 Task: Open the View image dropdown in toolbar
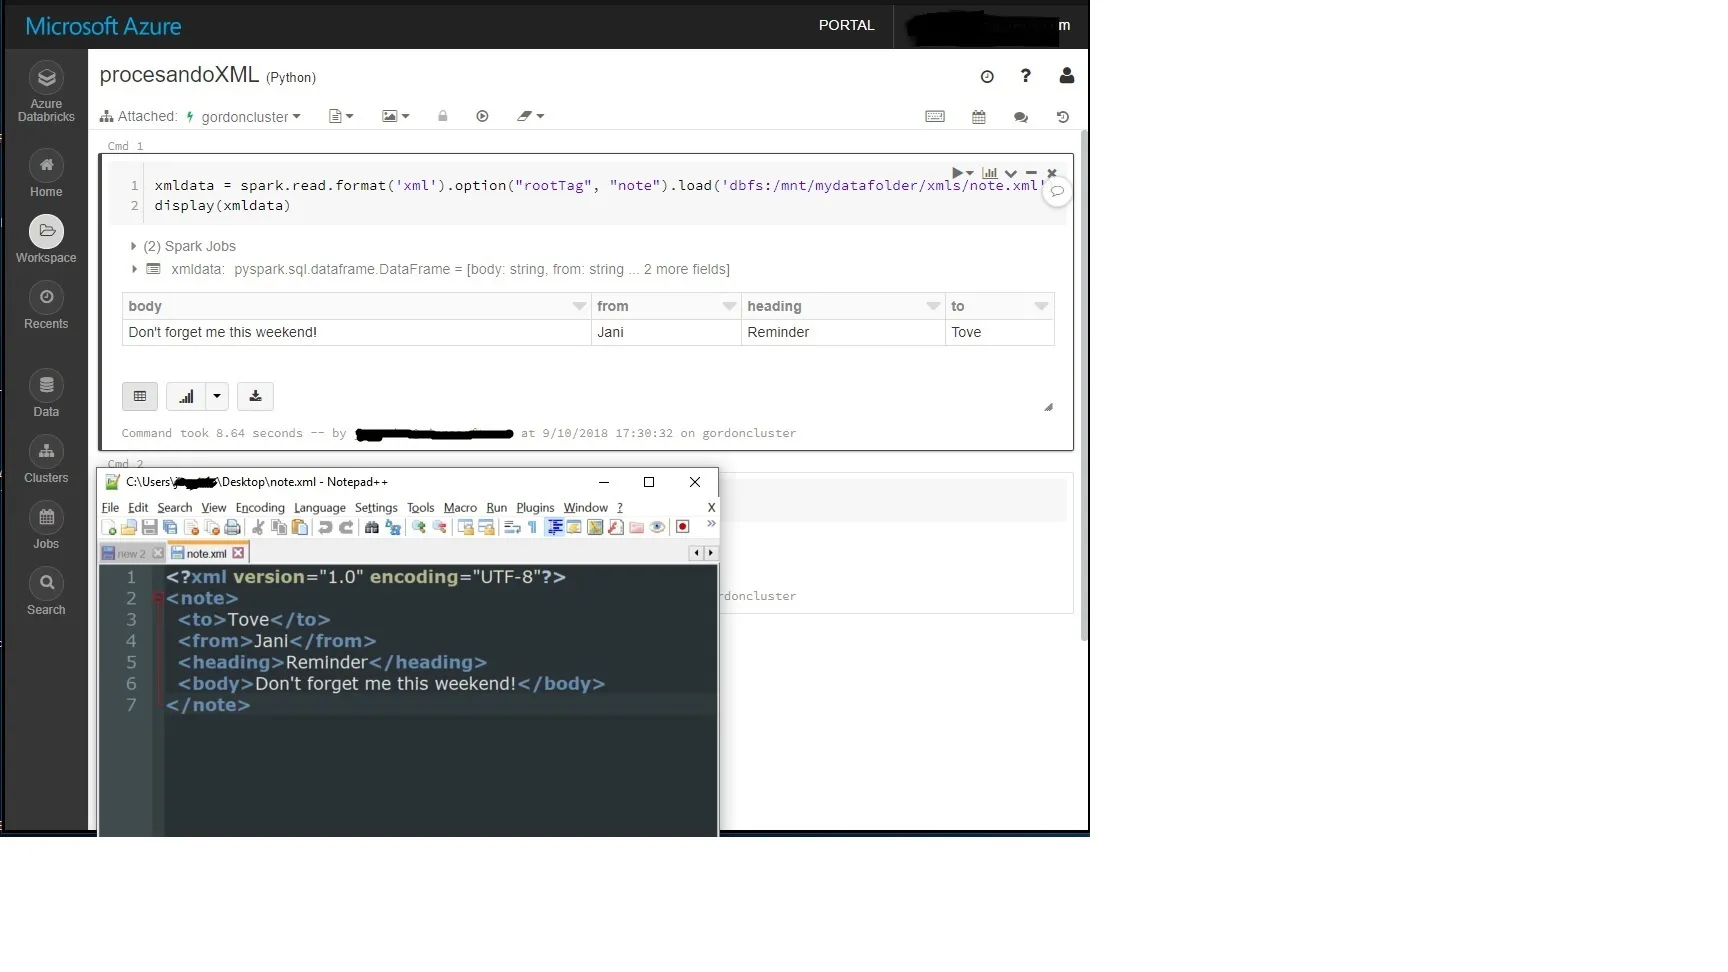click(x=396, y=116)
